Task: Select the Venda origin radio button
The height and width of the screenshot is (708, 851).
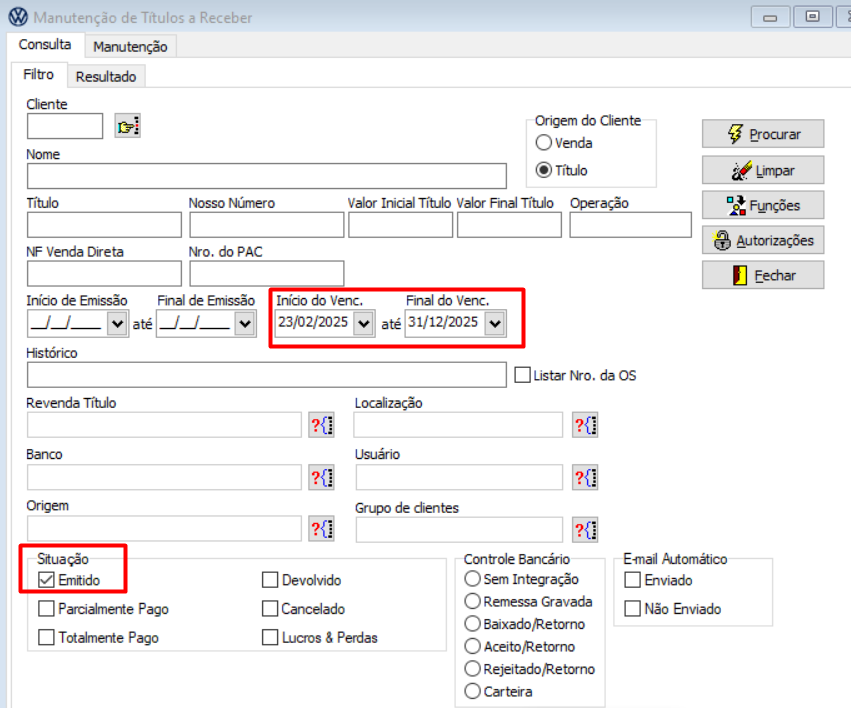Action: pyautogui.click(x=544, y=143)
